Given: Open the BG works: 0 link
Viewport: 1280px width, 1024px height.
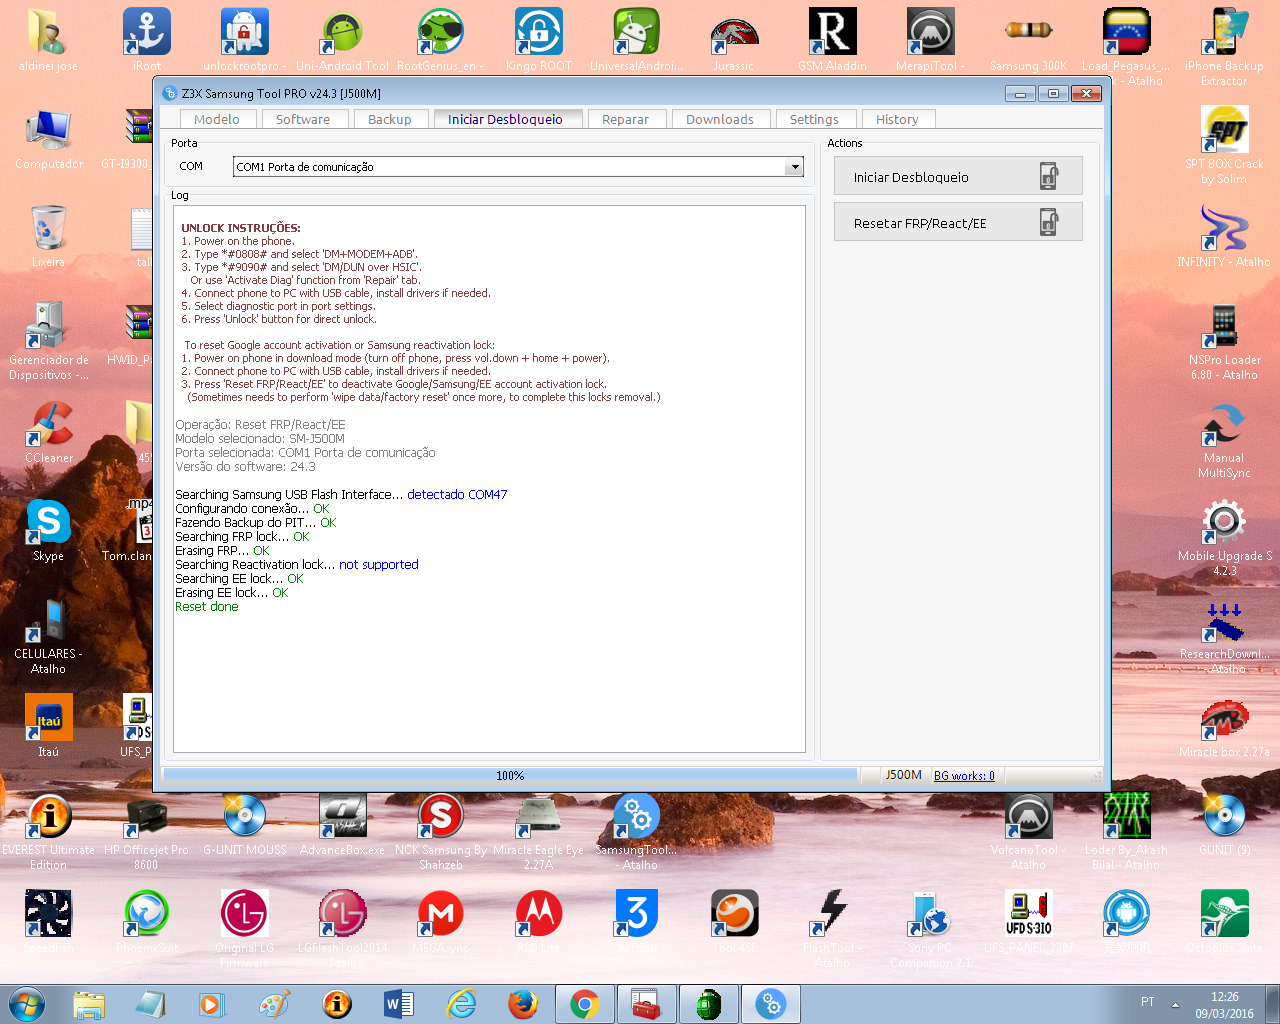Looking at the screenshot, I should (964, 776).
